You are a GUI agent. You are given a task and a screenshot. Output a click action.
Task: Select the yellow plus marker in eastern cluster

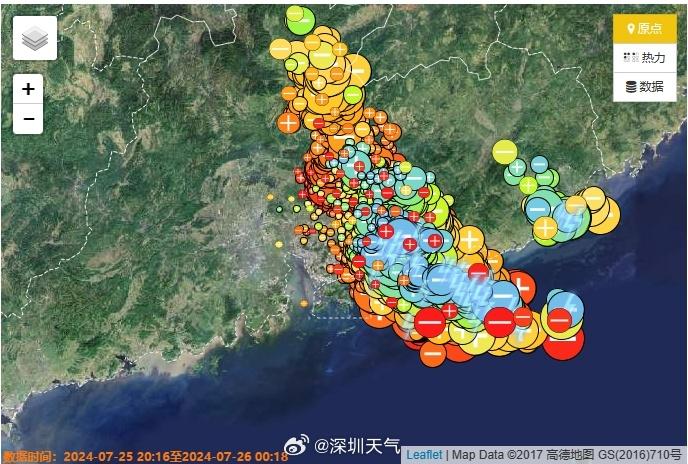click(545, 228)
